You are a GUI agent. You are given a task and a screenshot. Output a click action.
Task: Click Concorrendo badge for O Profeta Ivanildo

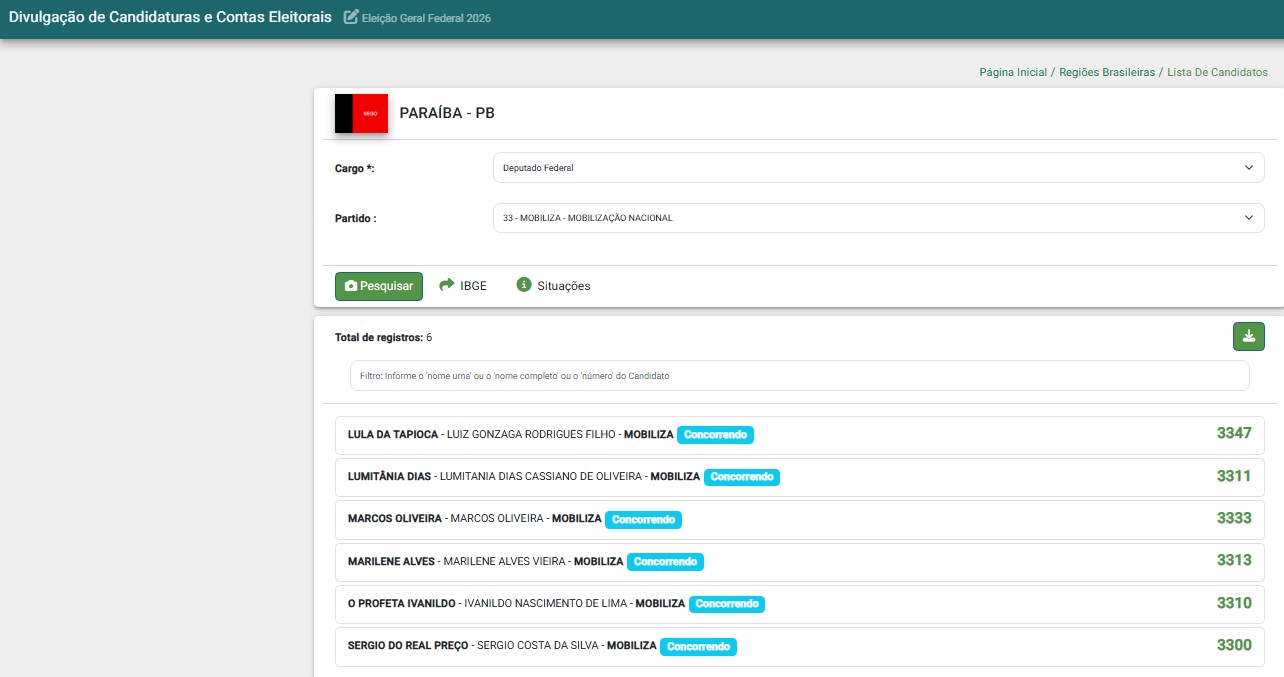727,604
